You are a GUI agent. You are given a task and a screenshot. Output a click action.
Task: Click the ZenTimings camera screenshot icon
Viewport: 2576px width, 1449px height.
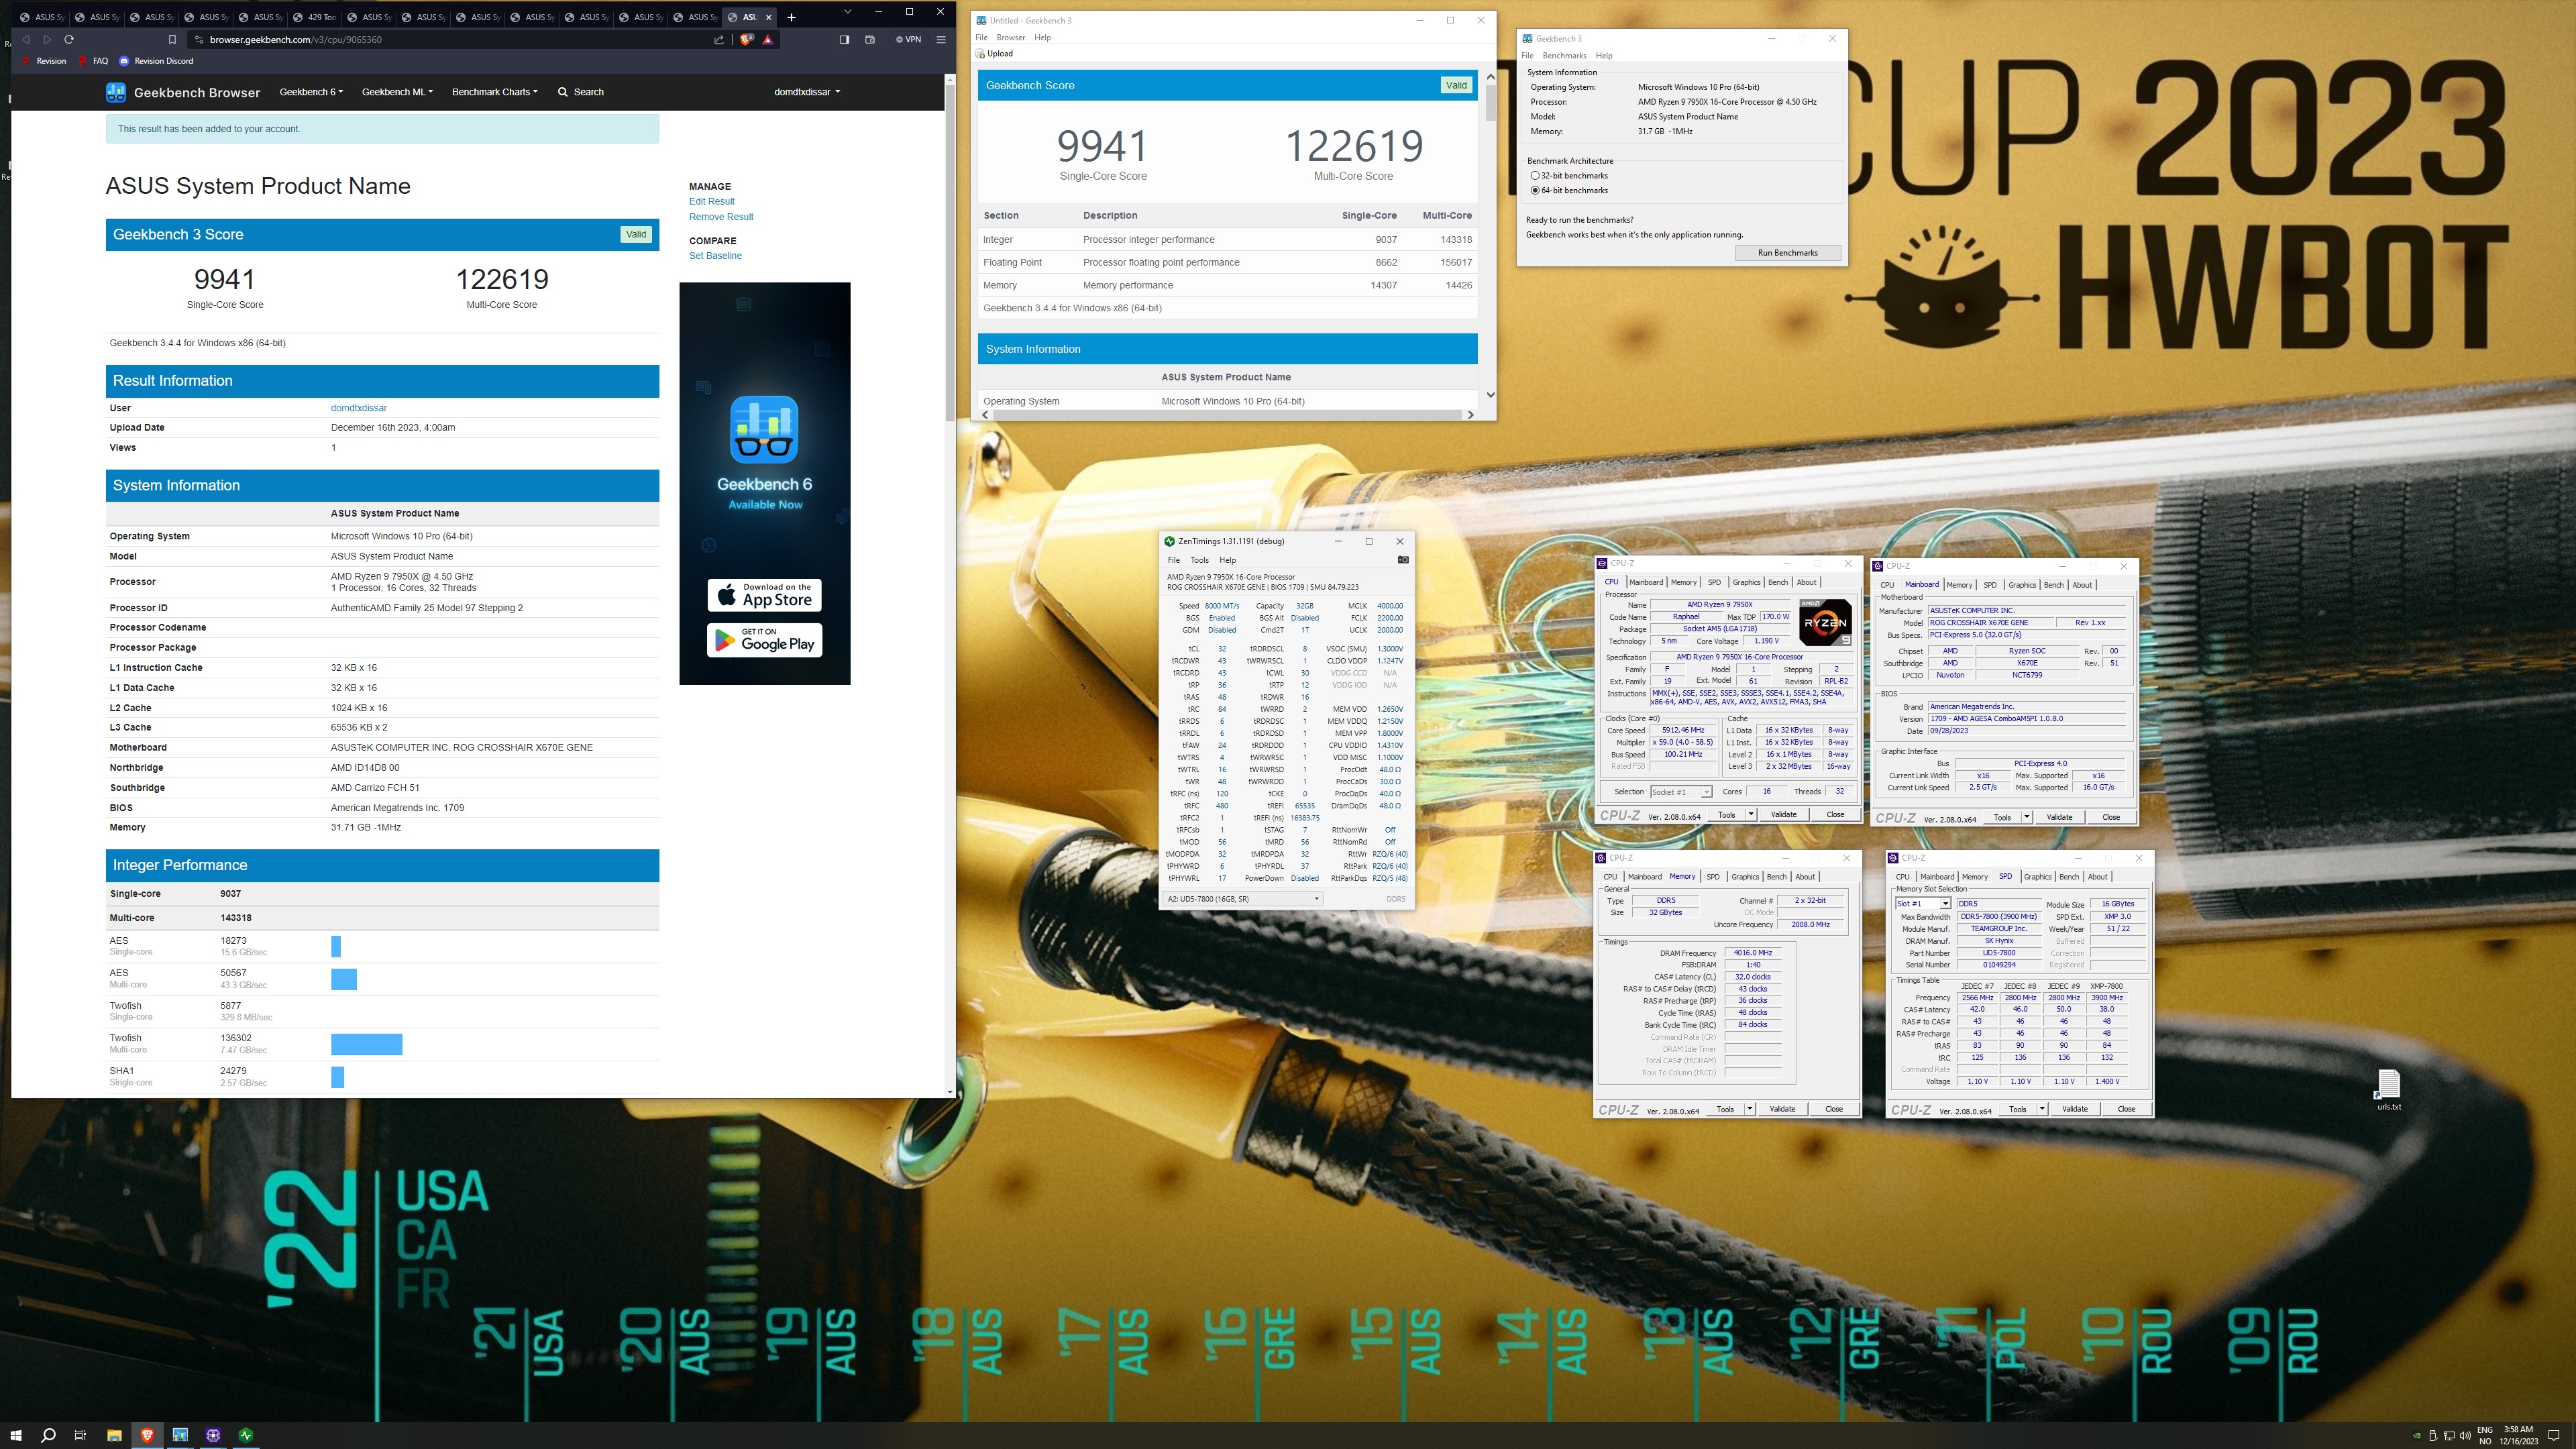[x=1403, y=560]
